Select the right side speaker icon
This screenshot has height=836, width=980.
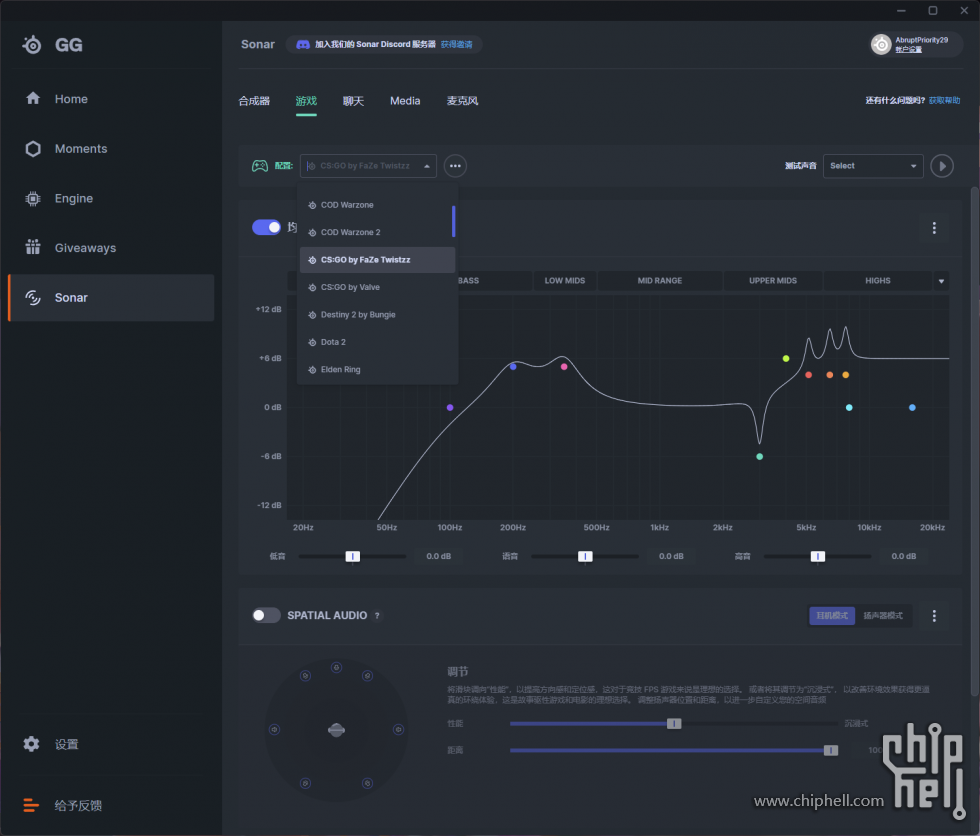[x=398, y=729]
